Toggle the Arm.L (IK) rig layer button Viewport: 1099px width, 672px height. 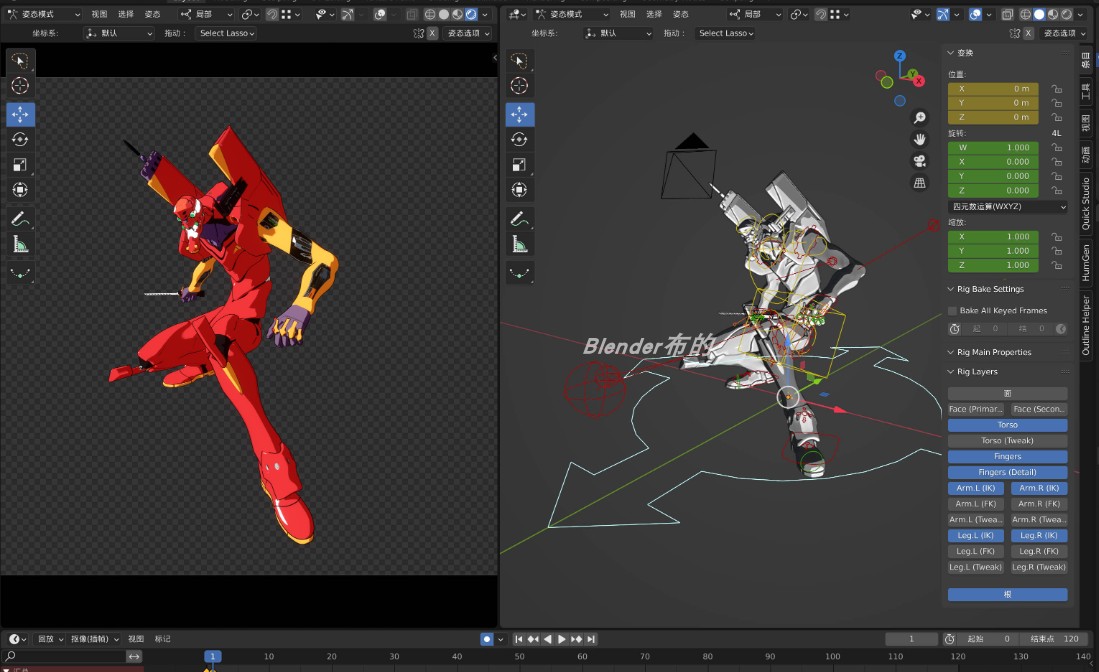[x=976, y=488]
